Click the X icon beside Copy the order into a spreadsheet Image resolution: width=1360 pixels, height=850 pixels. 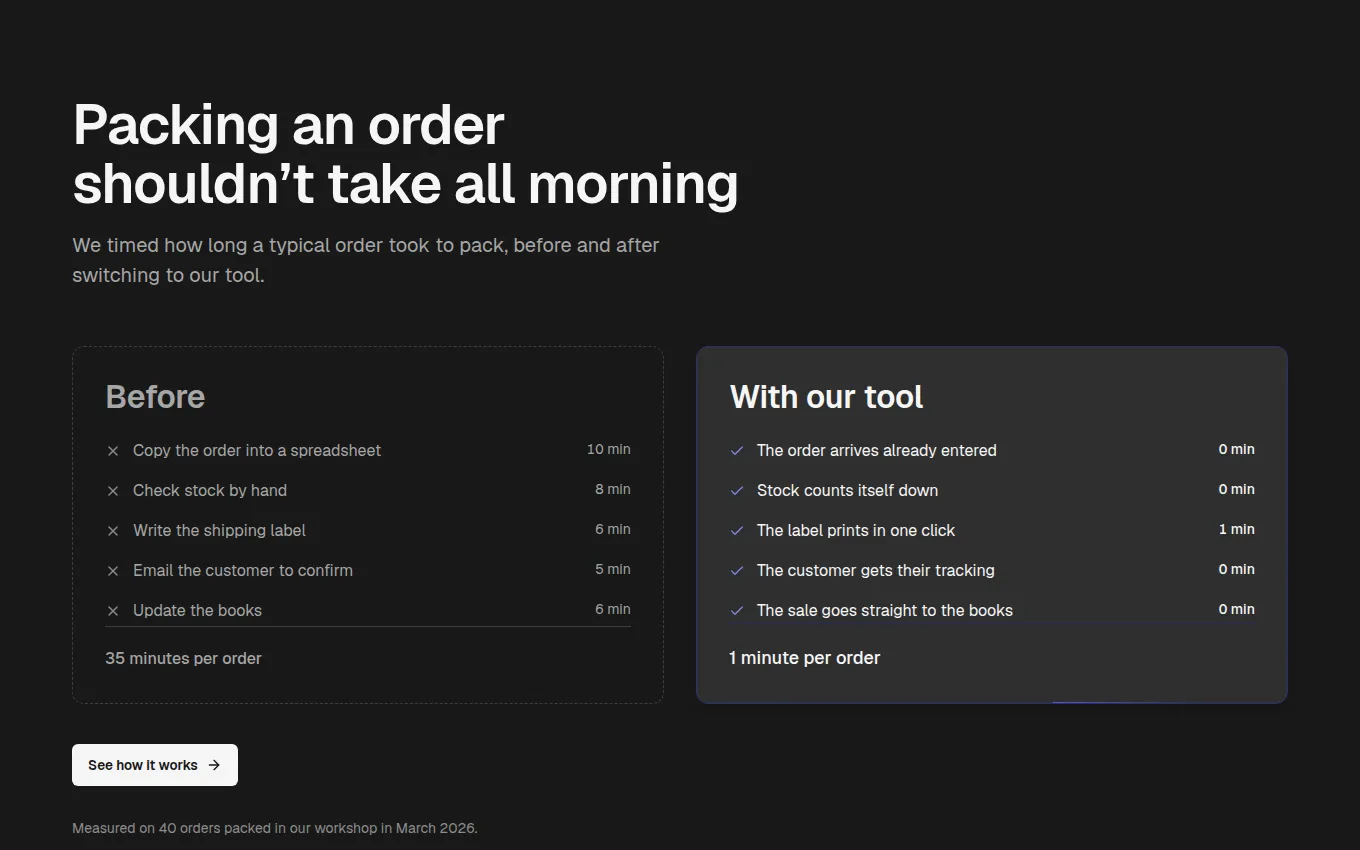pos(113,451)
